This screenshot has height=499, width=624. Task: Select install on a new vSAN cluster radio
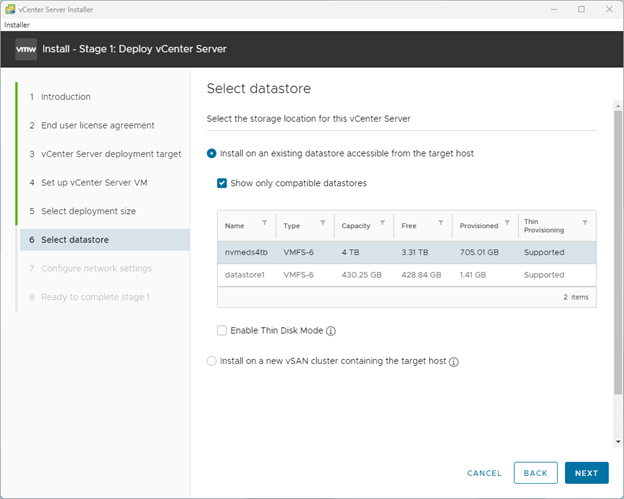[x=211, y=361]
